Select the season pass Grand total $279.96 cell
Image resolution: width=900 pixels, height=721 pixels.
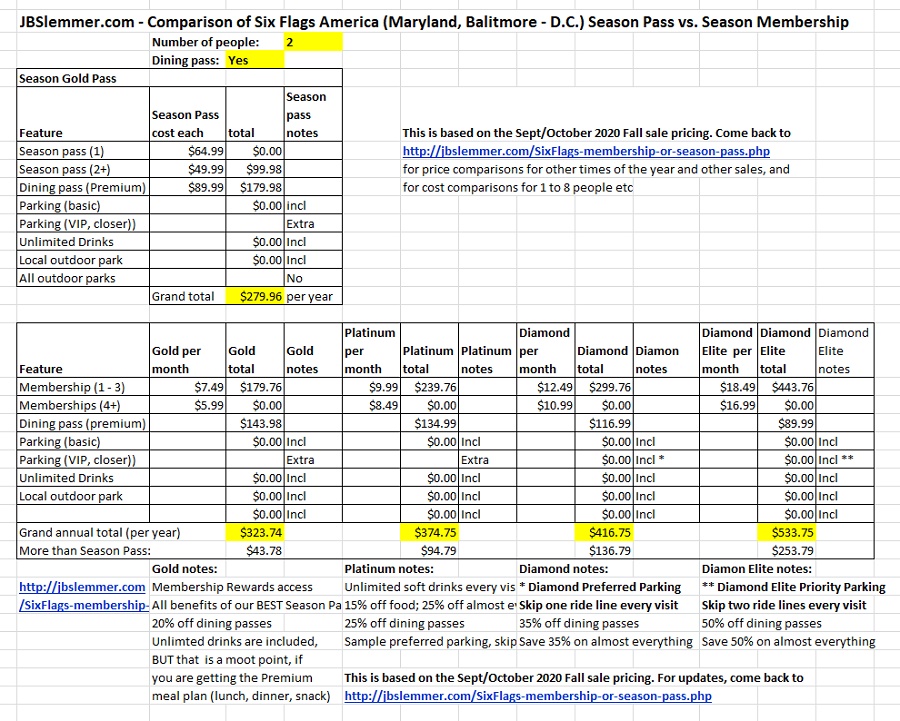255,296
